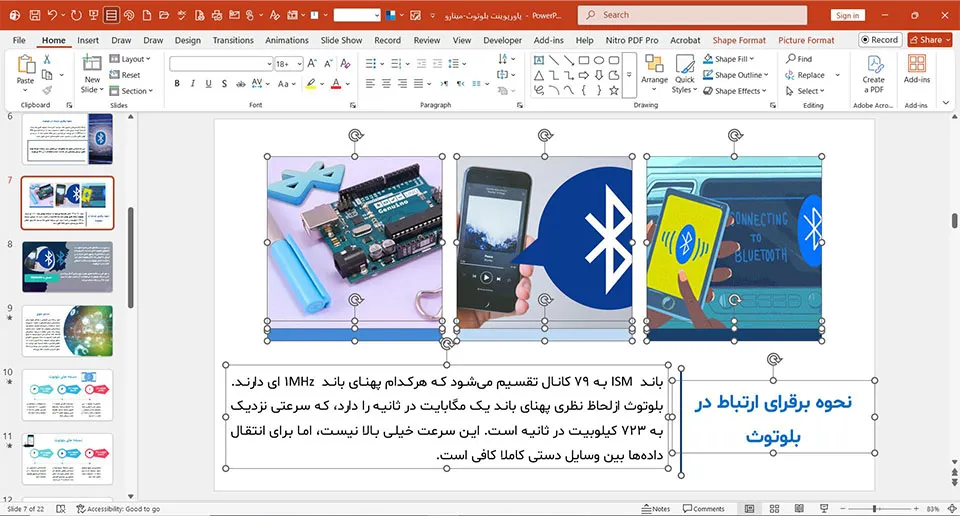Toggle Underline formatting

(x=208, y=84)
